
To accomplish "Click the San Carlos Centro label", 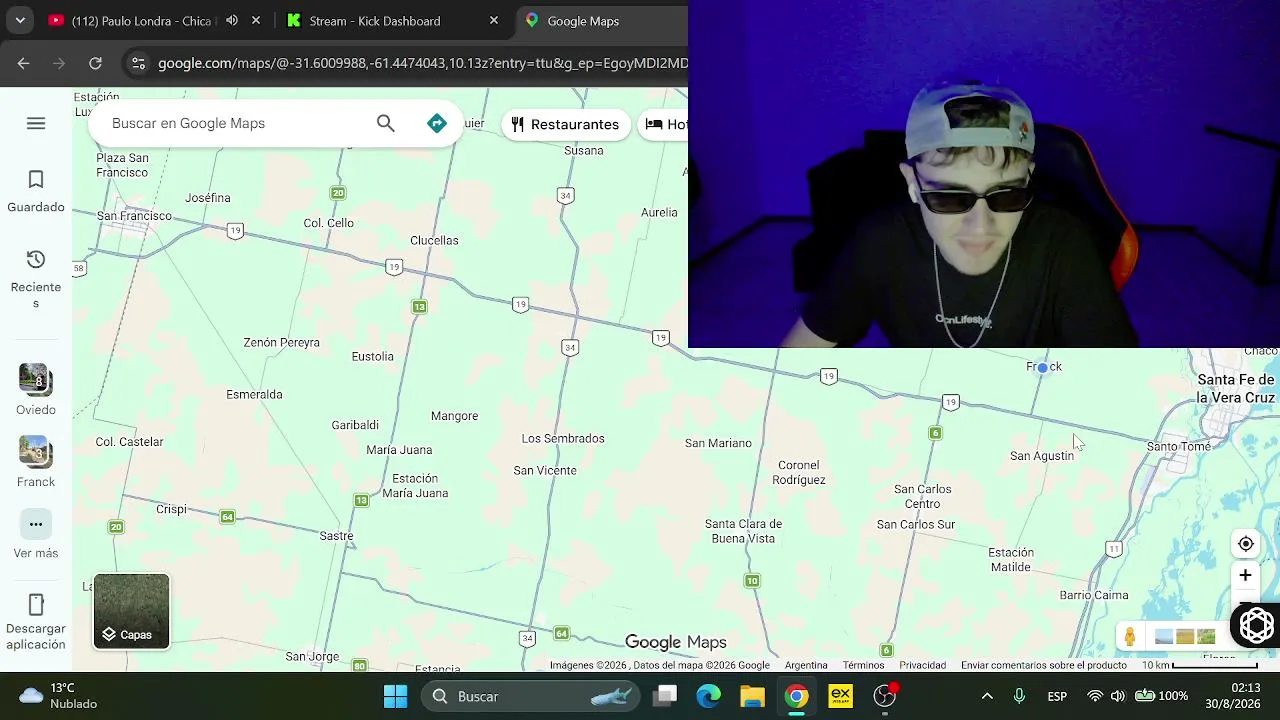I will [923, 496].
